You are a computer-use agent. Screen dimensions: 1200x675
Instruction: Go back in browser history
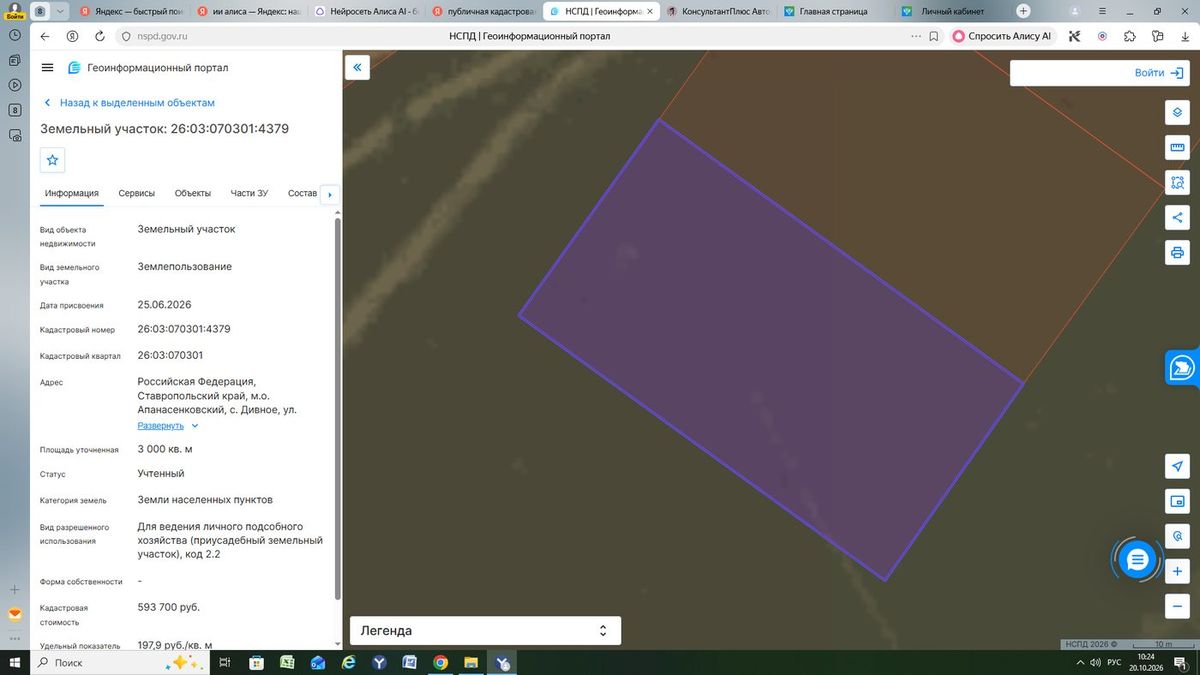[x=45, y=36]
